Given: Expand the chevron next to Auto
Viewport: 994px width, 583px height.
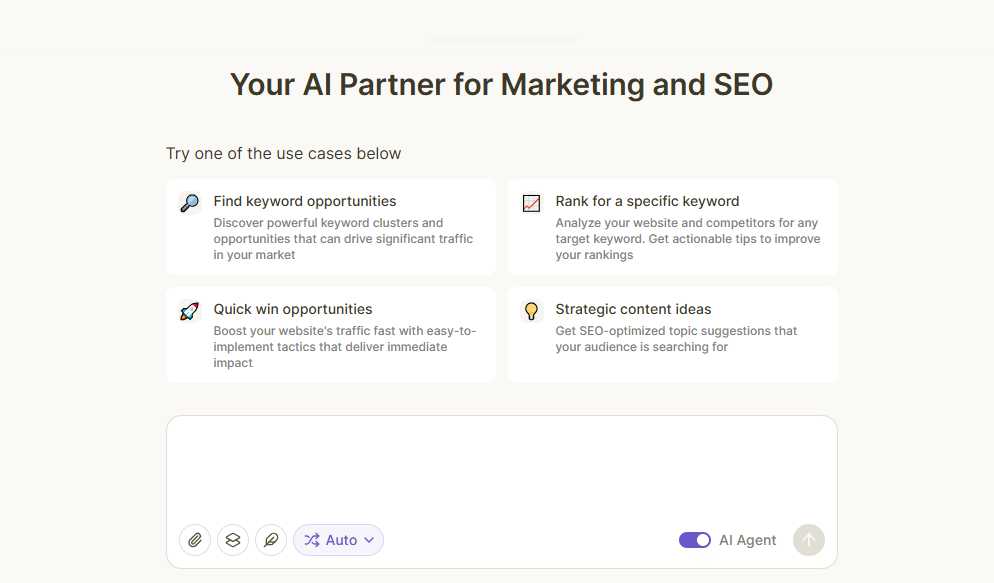Looking at the screenshot, I should click(369, 540).
